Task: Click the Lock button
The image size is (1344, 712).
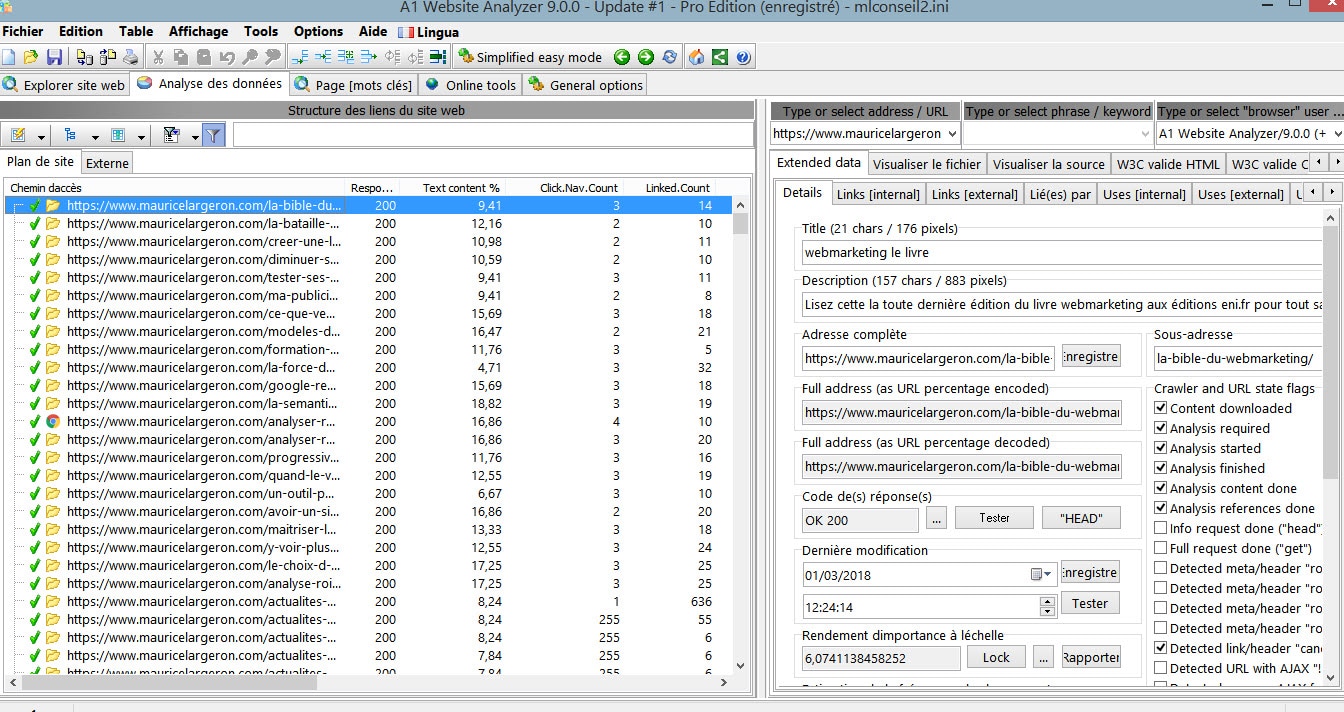Action: (996, 657)
